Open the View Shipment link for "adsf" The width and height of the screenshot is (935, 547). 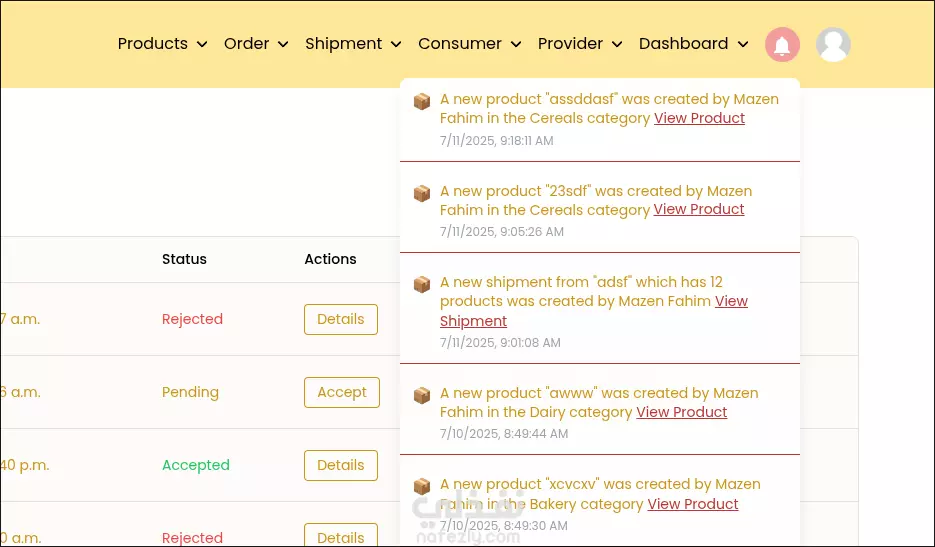pos(594,311)
